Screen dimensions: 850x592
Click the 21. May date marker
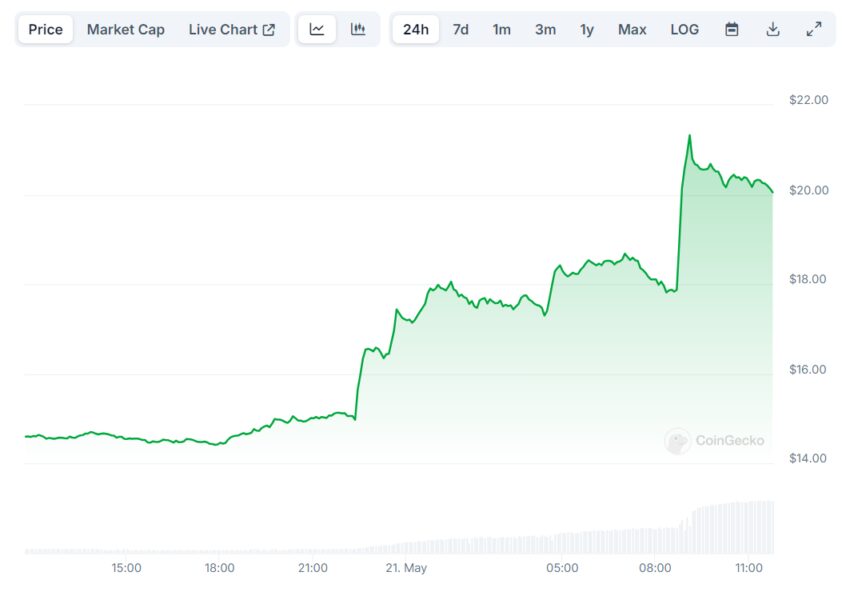click(x=406, y=568)
